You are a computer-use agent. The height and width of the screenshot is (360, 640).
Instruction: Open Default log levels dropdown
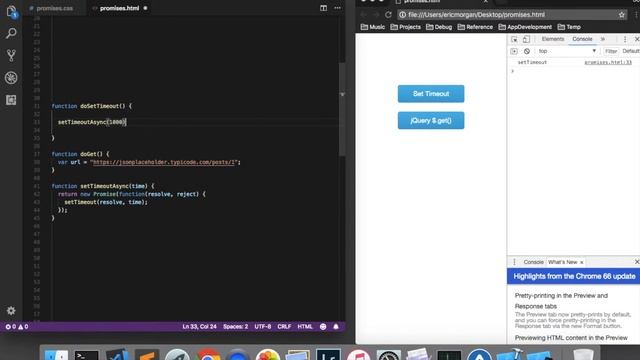[631, 51]
